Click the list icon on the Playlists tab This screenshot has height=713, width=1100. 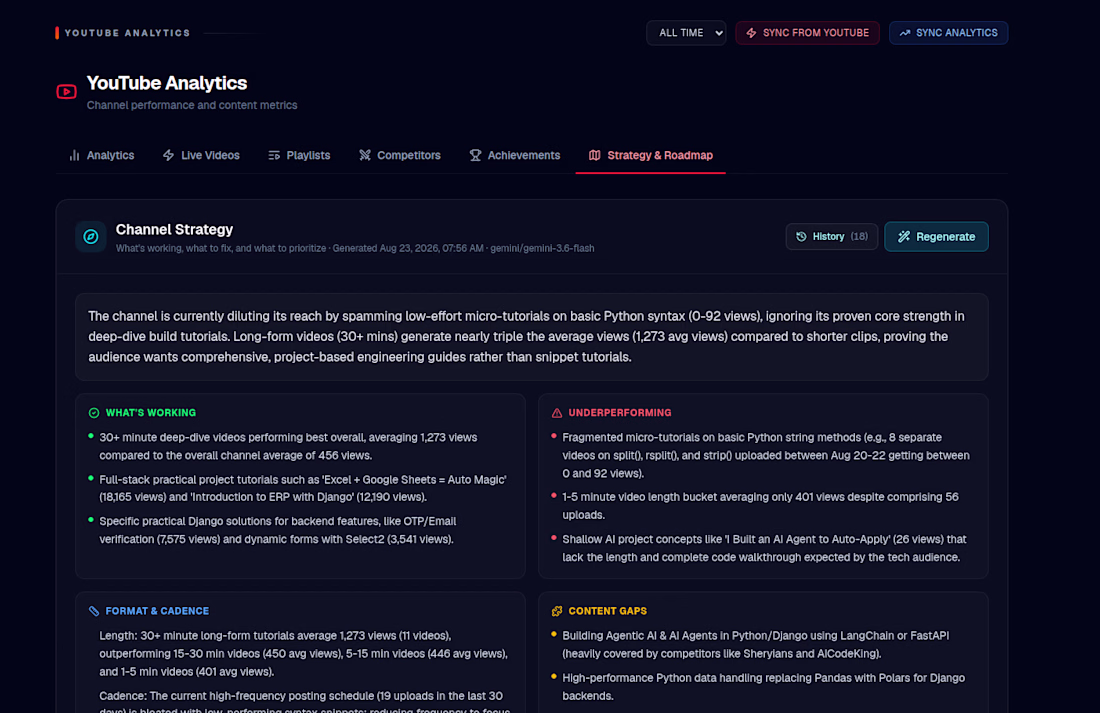click(274, 155)
